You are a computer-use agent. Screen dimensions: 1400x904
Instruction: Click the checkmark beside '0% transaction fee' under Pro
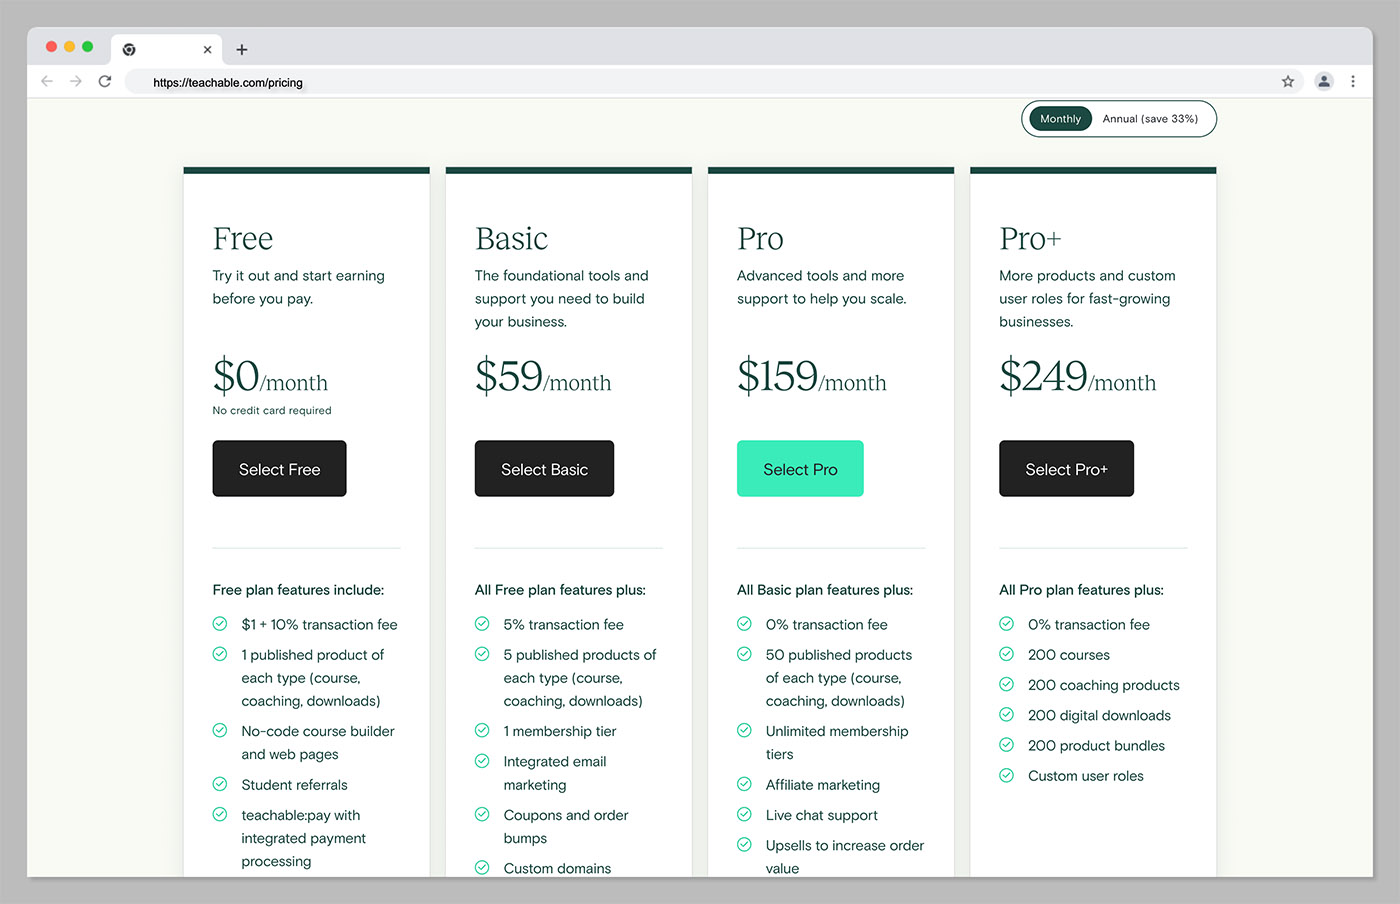[744, 623]
